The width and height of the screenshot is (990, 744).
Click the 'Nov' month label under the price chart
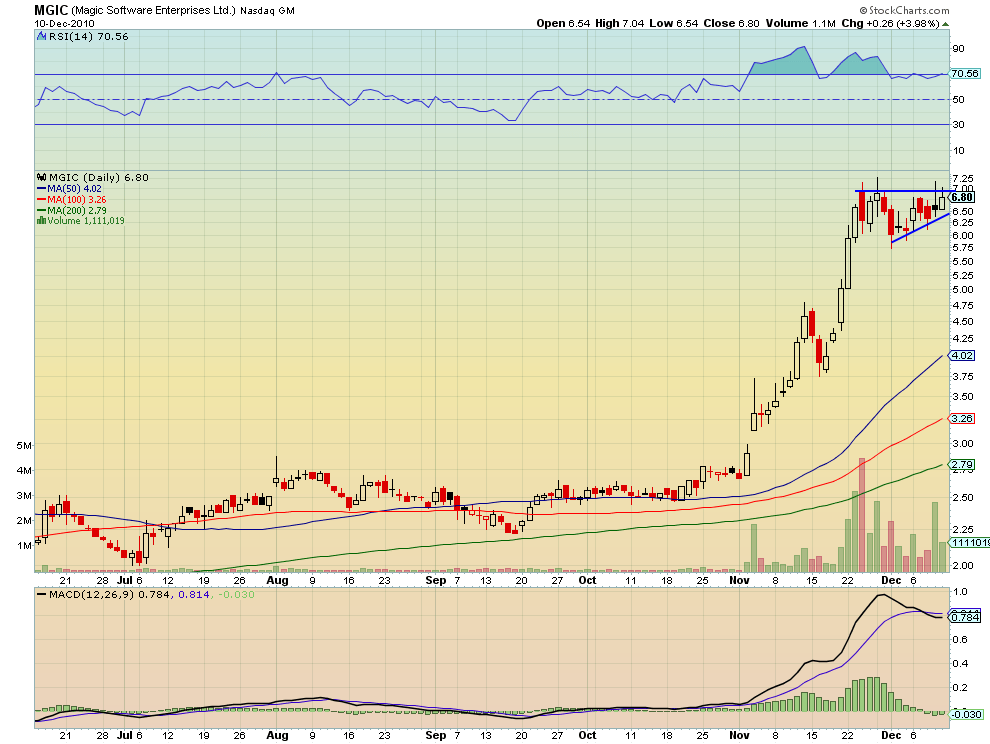coord(739,580)
